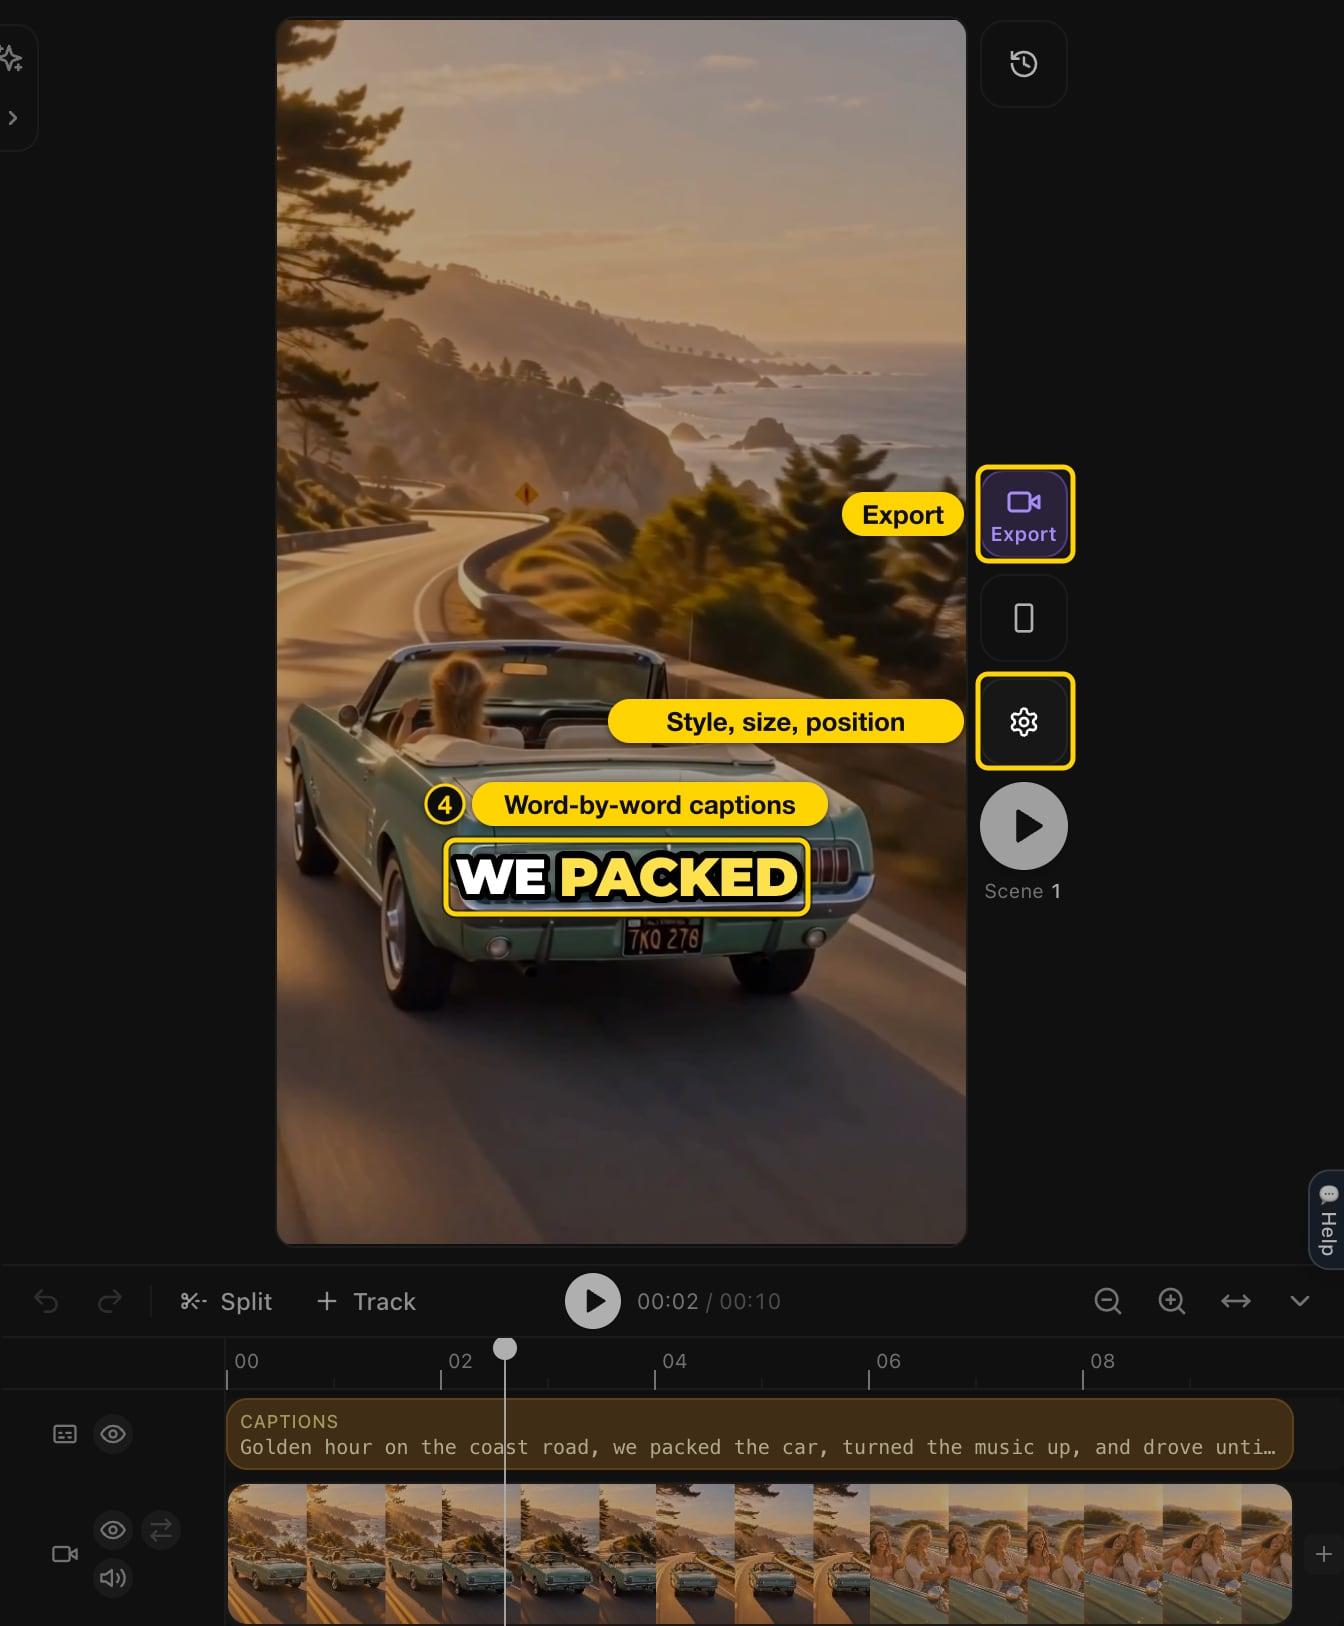Screen dimensions: 1344x1626
Task: Play Scene 1 preview
Action: pos(1023,826)
